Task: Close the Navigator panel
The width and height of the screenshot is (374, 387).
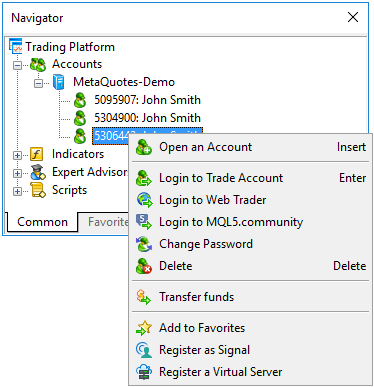Action: tap(353, 17)
